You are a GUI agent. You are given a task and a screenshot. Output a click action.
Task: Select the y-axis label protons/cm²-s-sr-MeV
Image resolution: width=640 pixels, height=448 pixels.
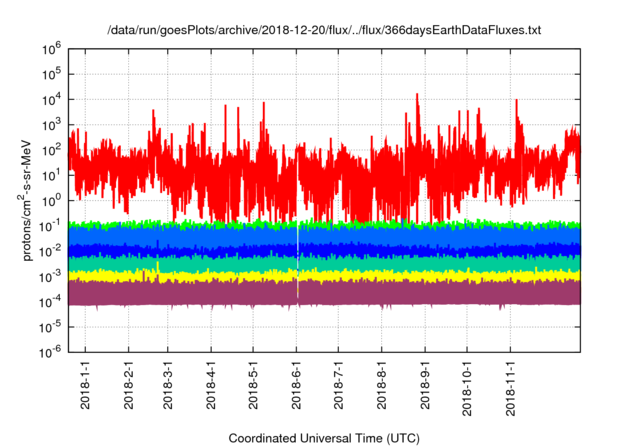click(26, 200)
